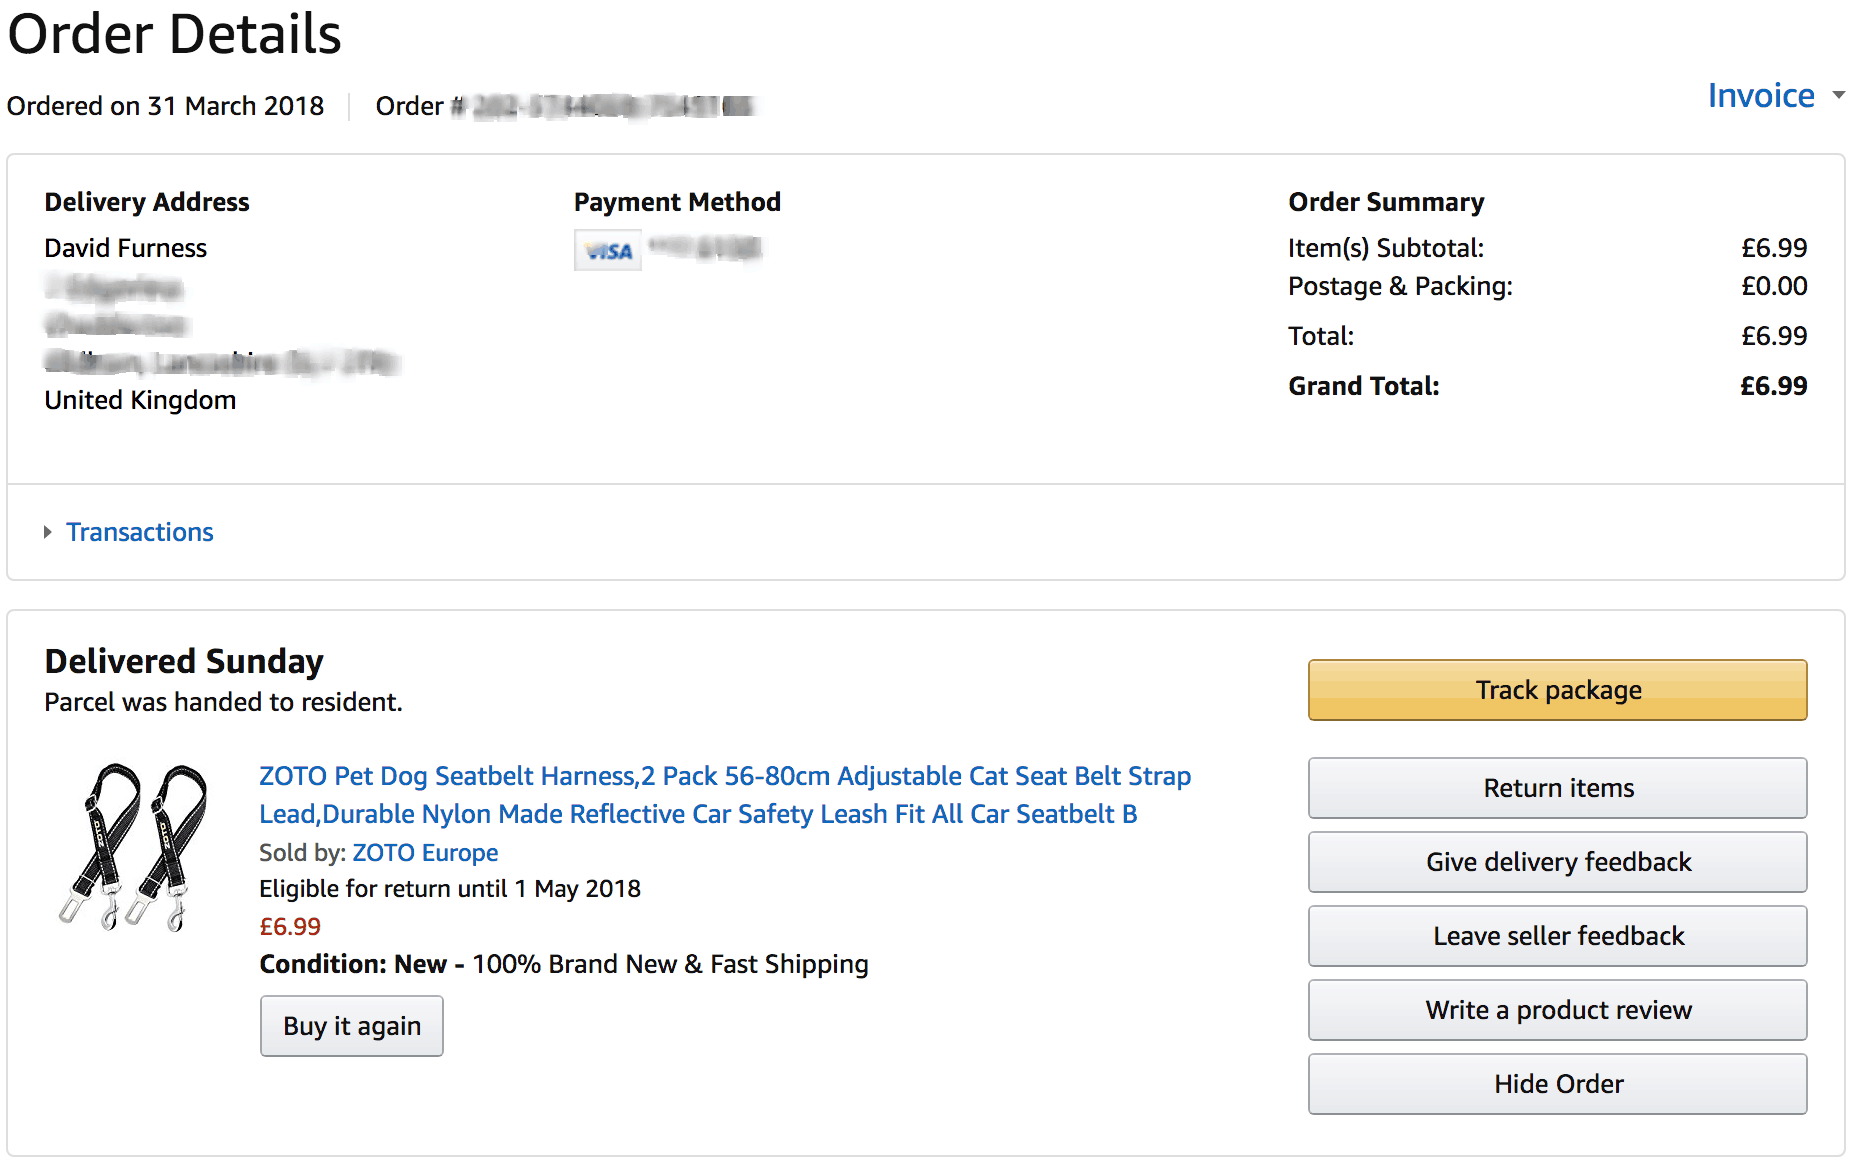The width and height of the screenshot is (1856, 1164).
Task: Click the Visa payment method icon
Action: tap(607, 250)
